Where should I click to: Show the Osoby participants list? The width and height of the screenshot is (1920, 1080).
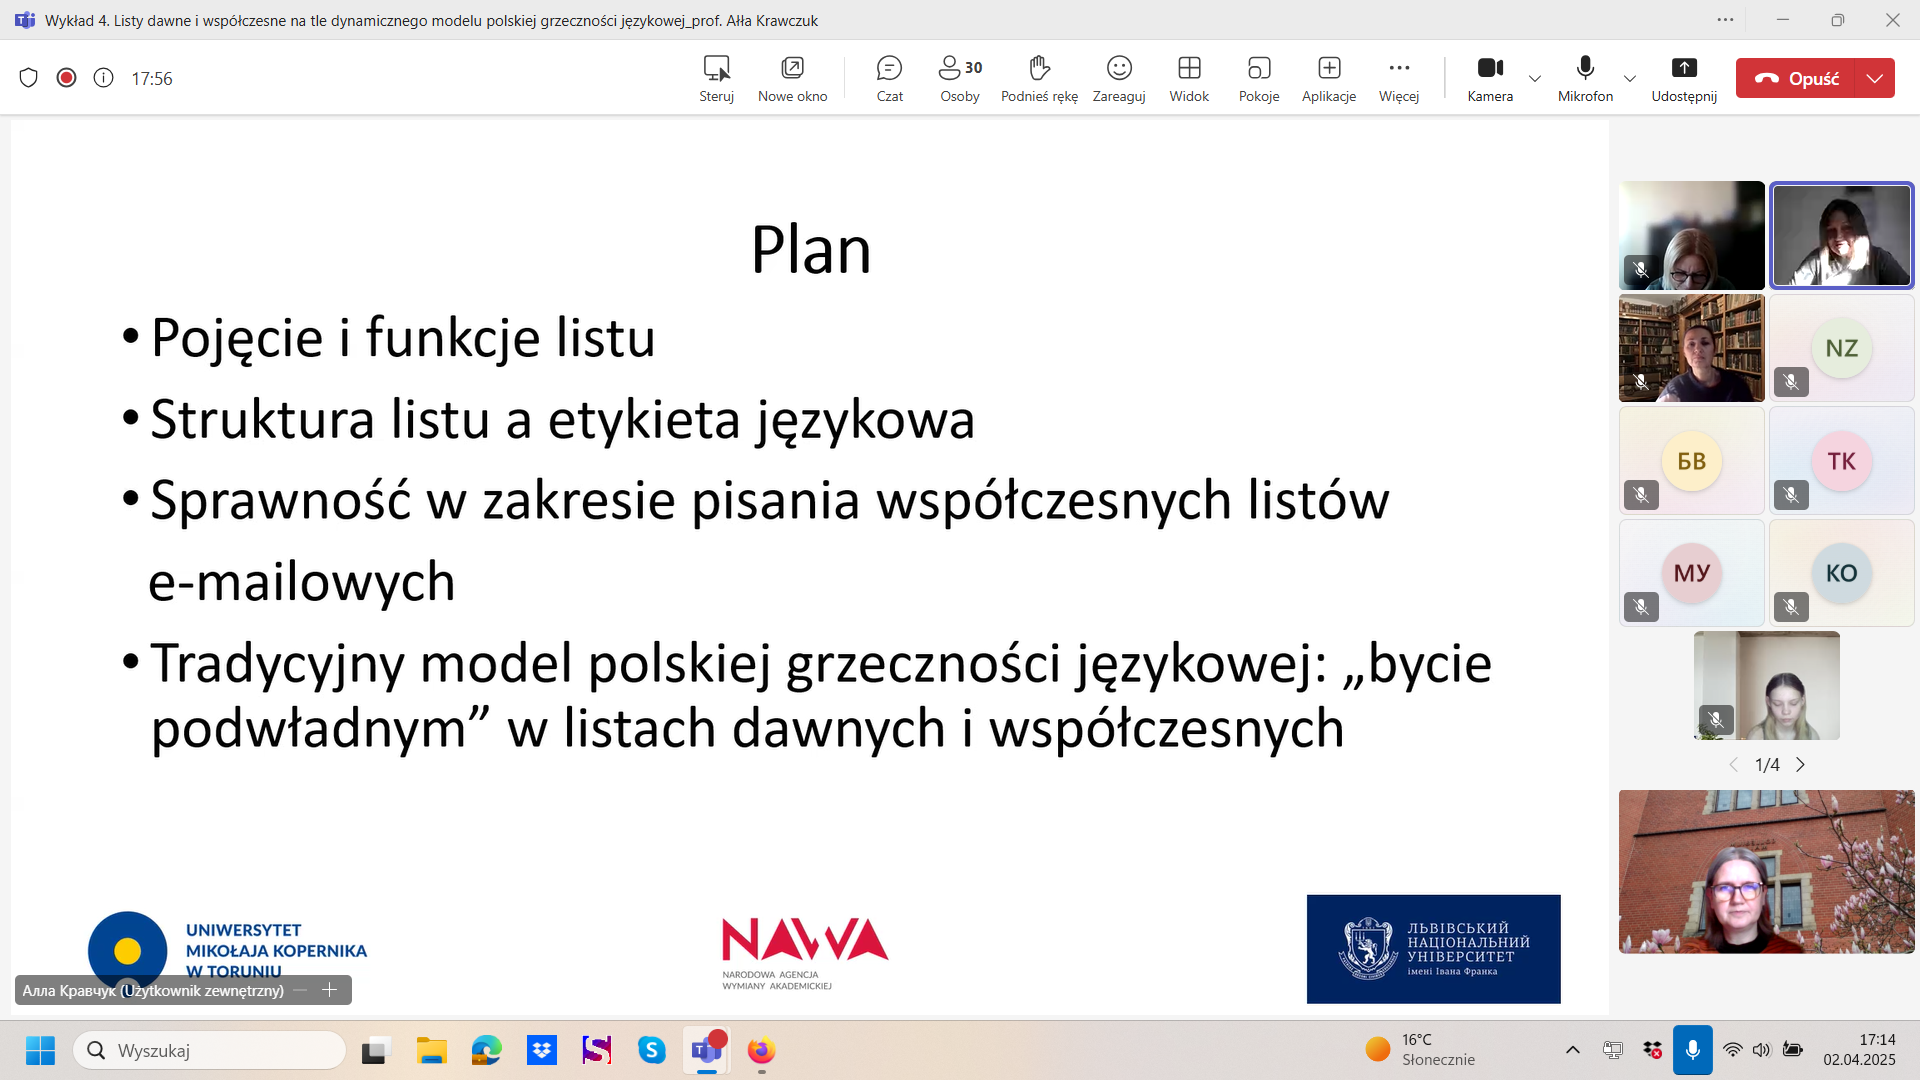[960, 78]
